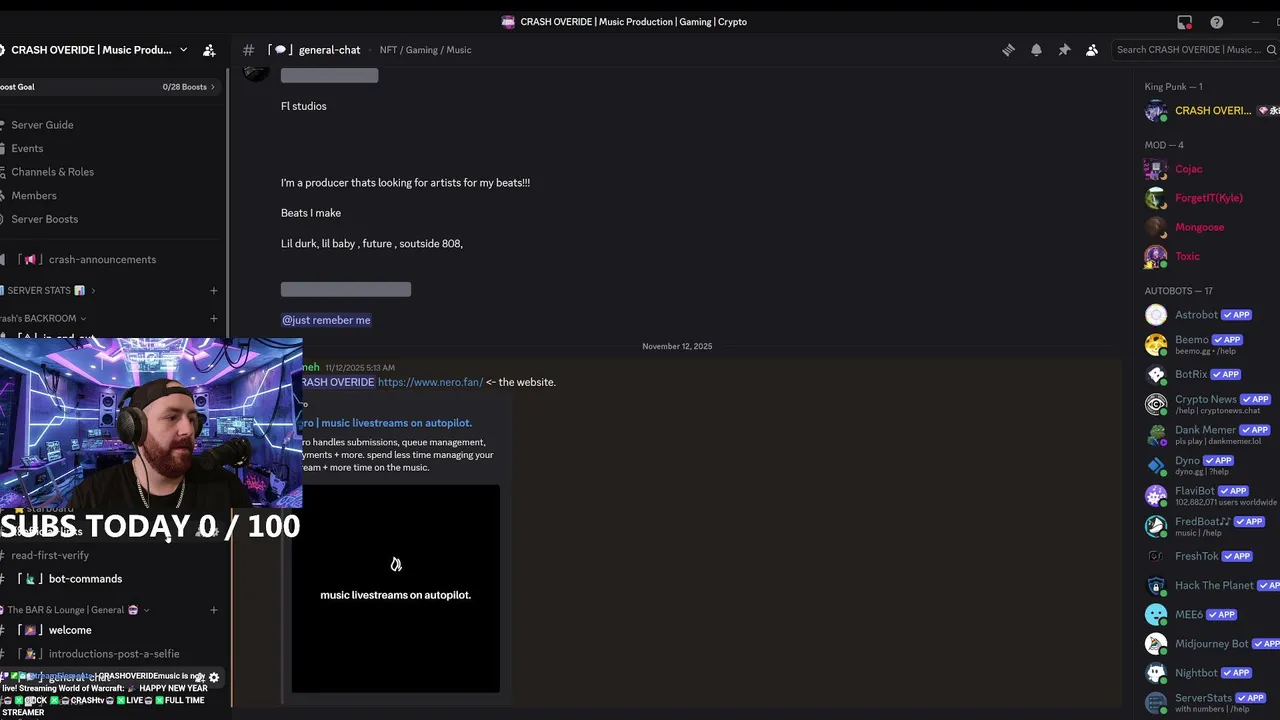Open the server name dropdown menu
This screenshot has height=720, width=1280.
tap(183, 50)
